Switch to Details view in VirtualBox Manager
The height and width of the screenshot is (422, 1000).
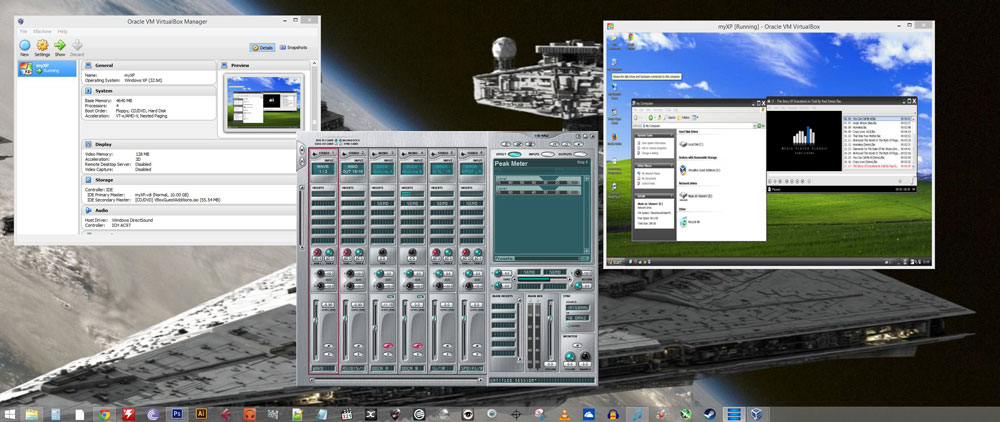(x=262, y=47)
